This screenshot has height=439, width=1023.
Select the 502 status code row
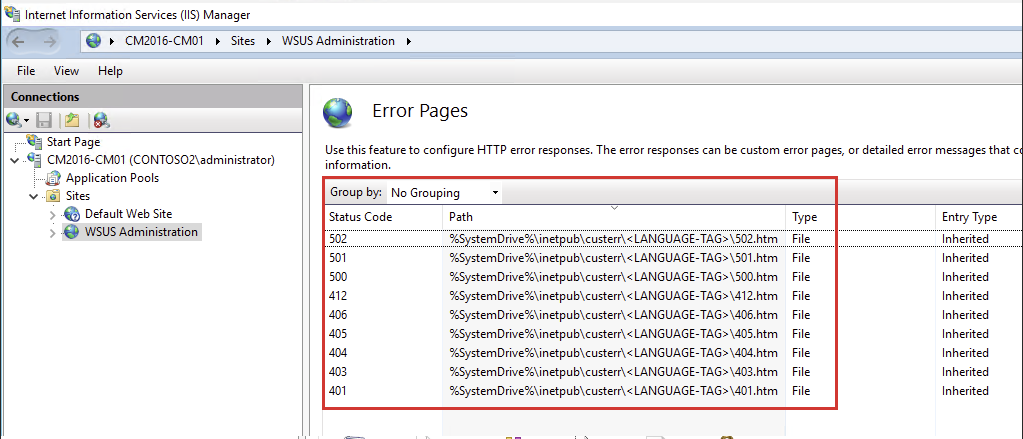coord(673,239)
